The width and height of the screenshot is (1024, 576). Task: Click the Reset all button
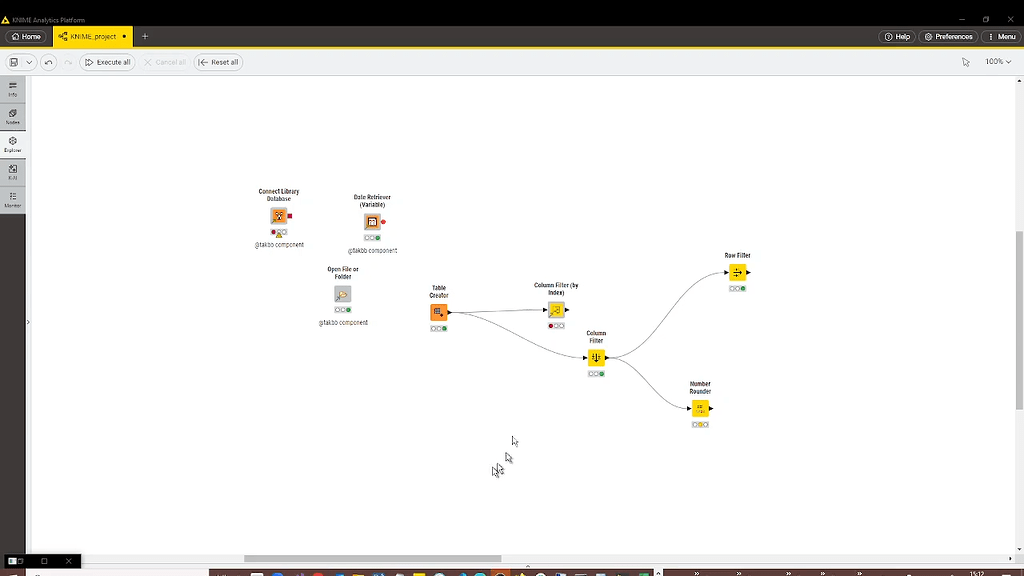click(x=218, y=62)
